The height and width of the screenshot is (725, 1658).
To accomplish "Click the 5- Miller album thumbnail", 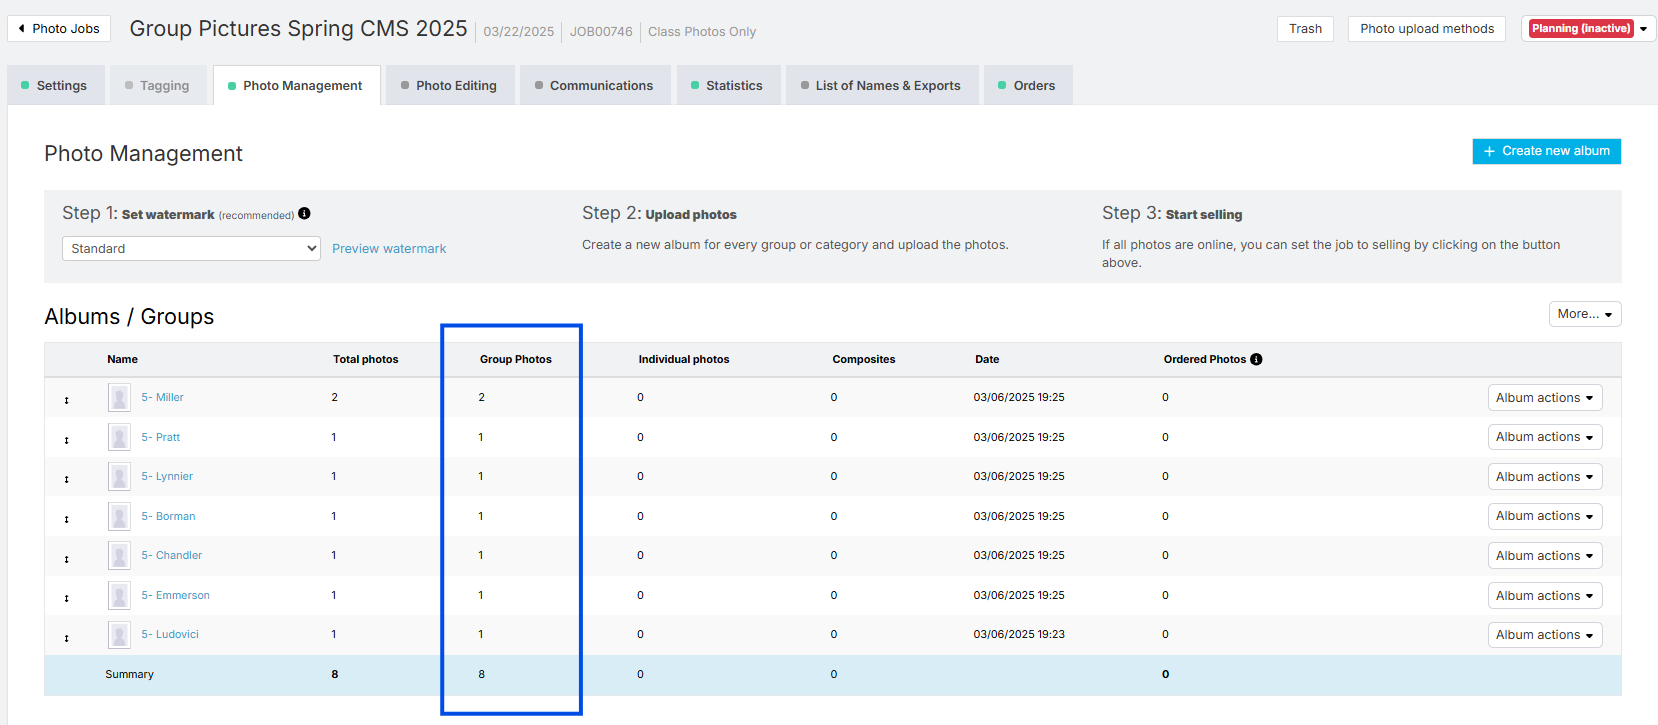I will click(x=119, y=398).
